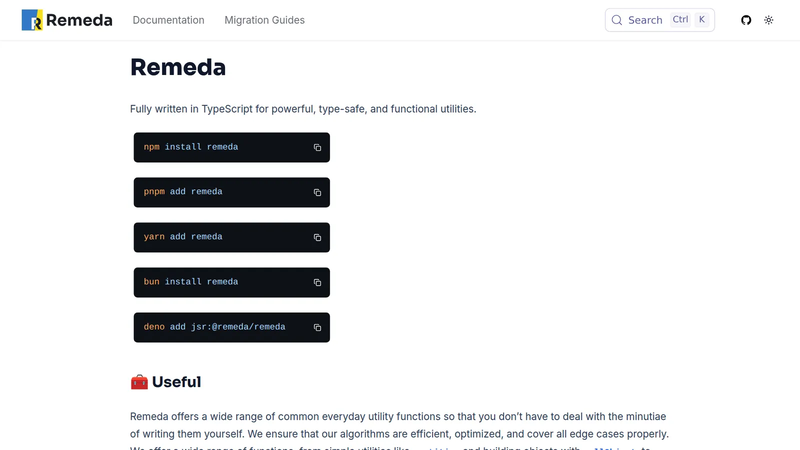The height and width of the screenshot is (450, 800).
Task: Click the Ctrl shortcut key badge
Action: click(680, 19)
